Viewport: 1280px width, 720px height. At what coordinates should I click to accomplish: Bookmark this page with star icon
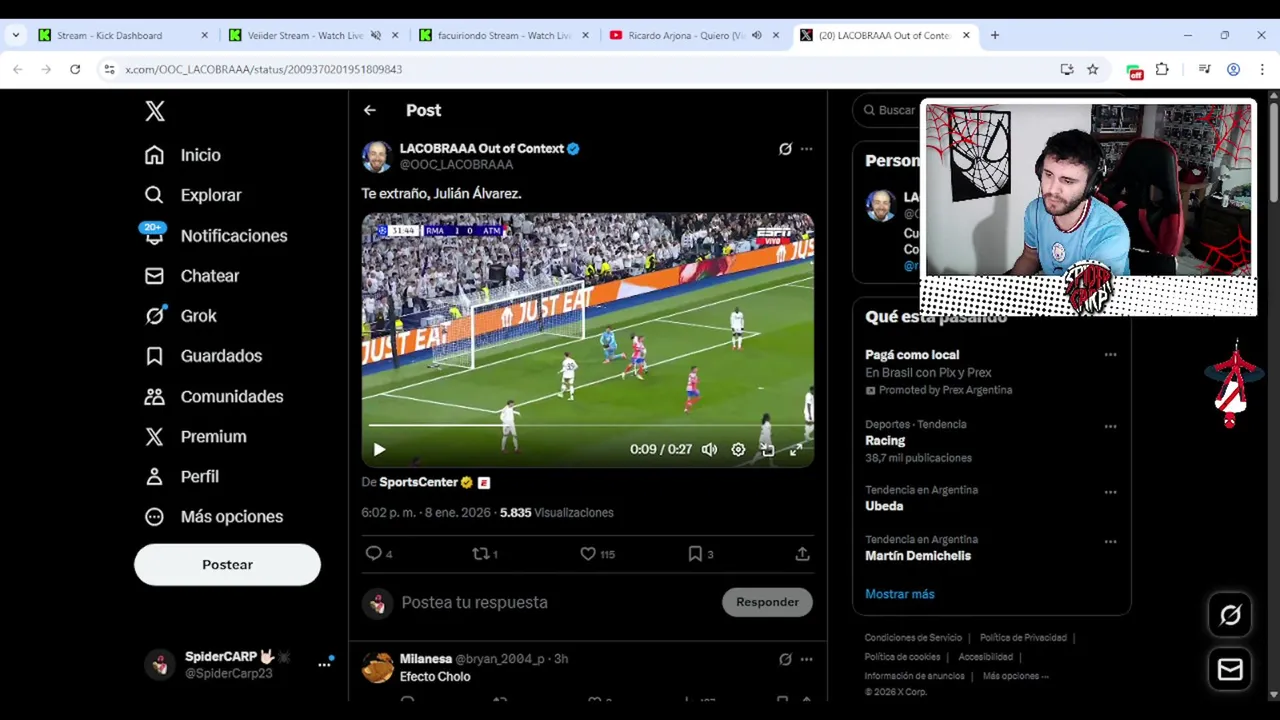pos(1093,69)
